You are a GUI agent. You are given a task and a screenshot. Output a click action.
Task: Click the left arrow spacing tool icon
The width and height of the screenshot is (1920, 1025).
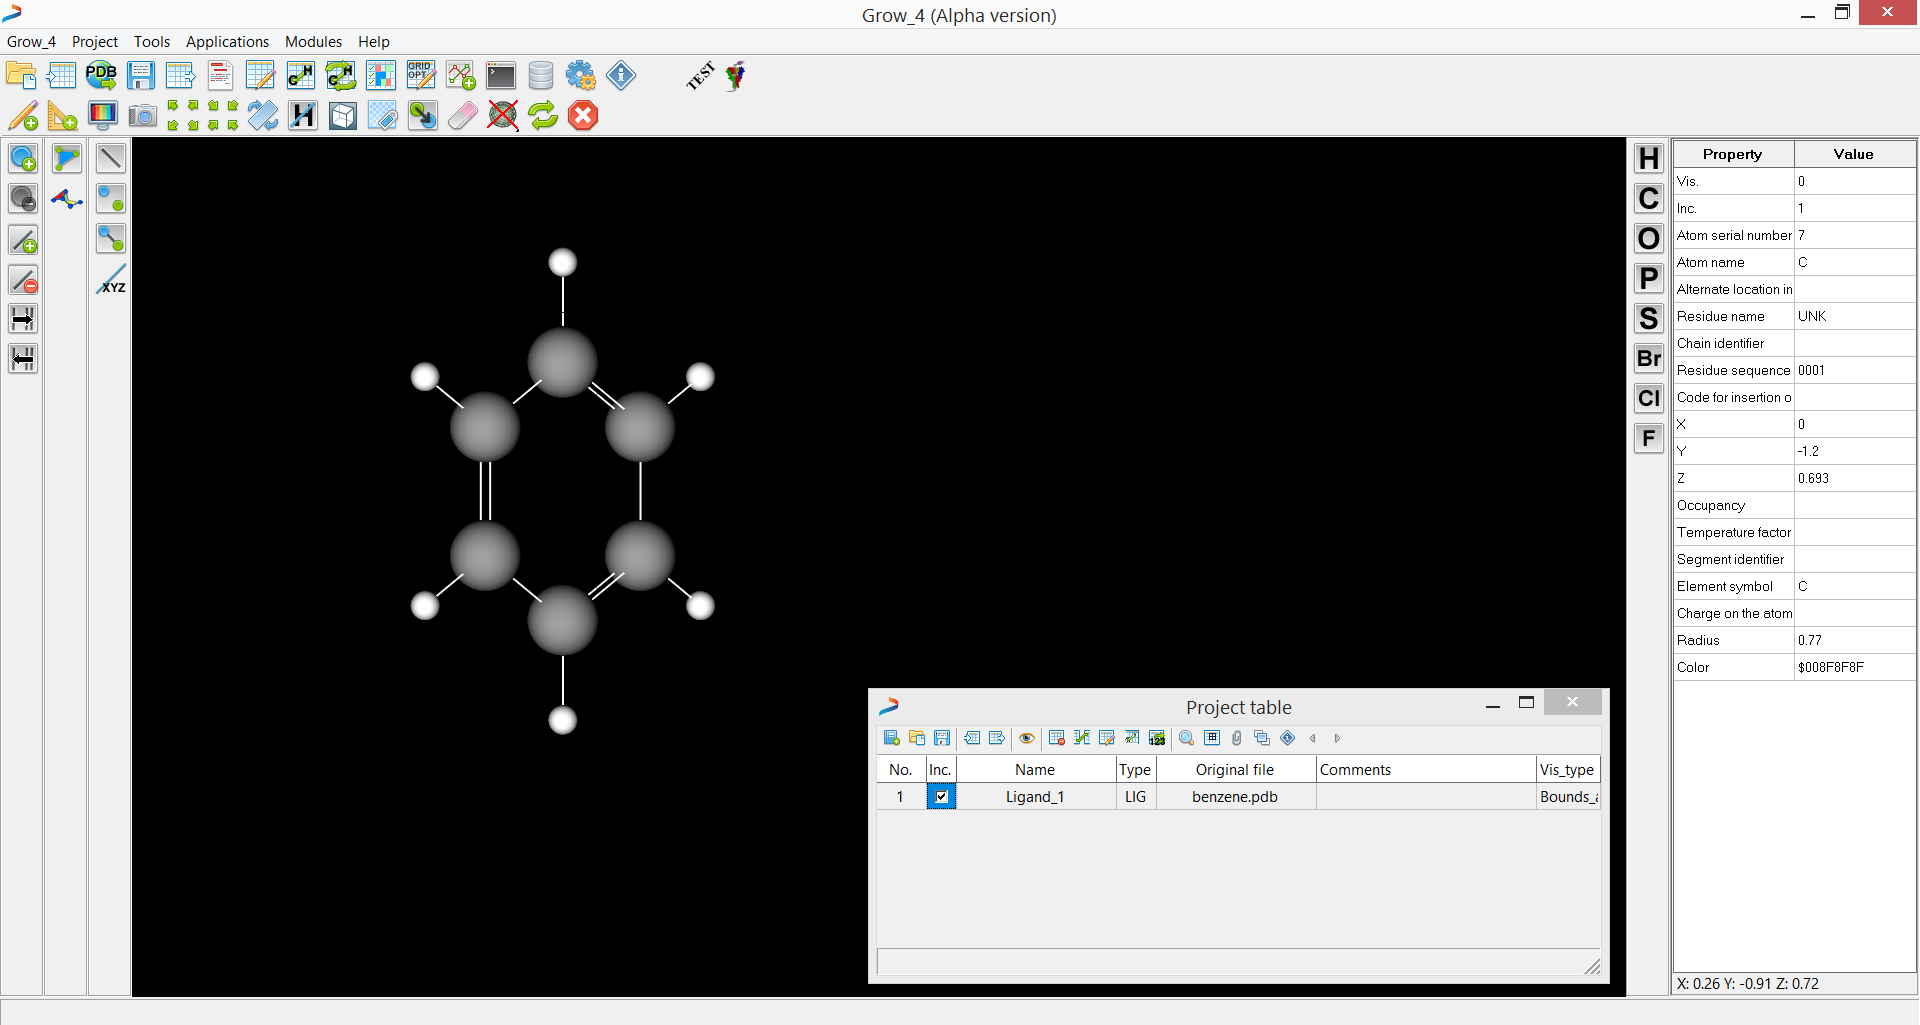click(x=23, y=358)
